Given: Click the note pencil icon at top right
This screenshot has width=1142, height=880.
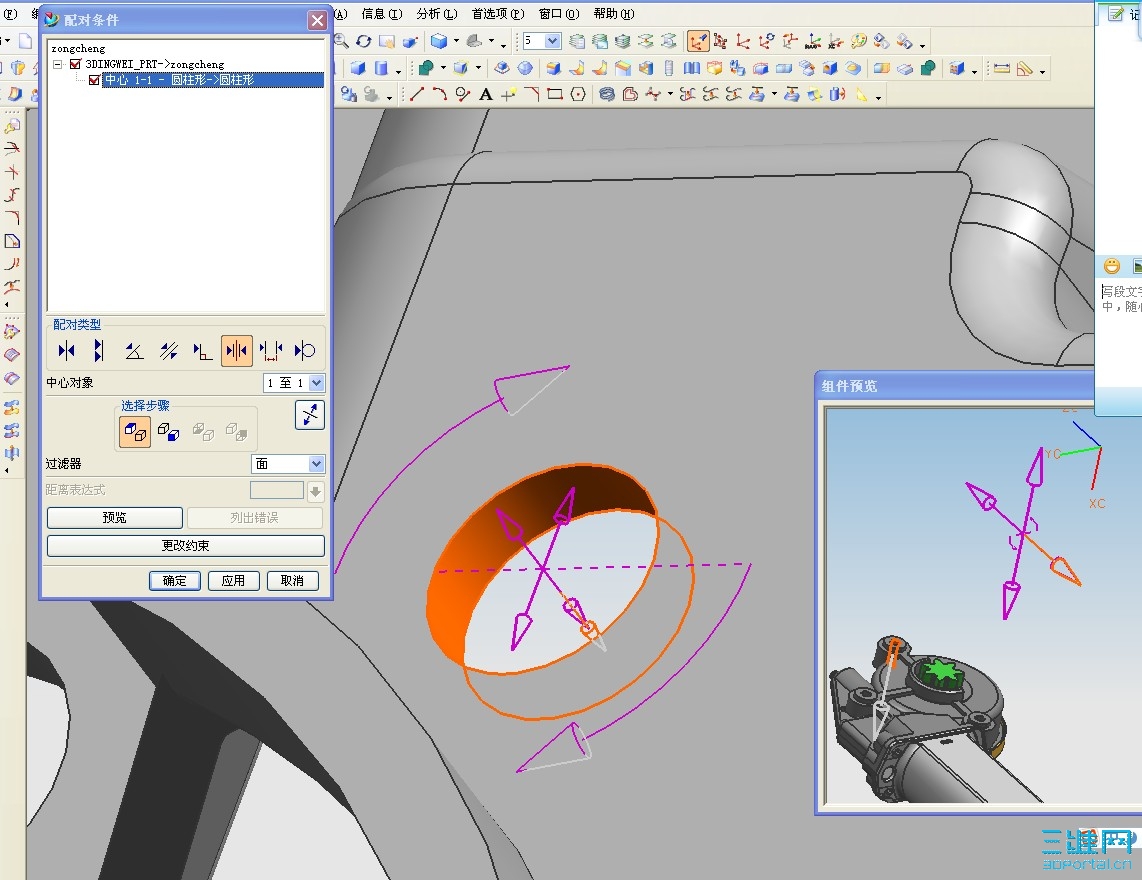Looking at the screenshot, I should (x=1115, y=14).
